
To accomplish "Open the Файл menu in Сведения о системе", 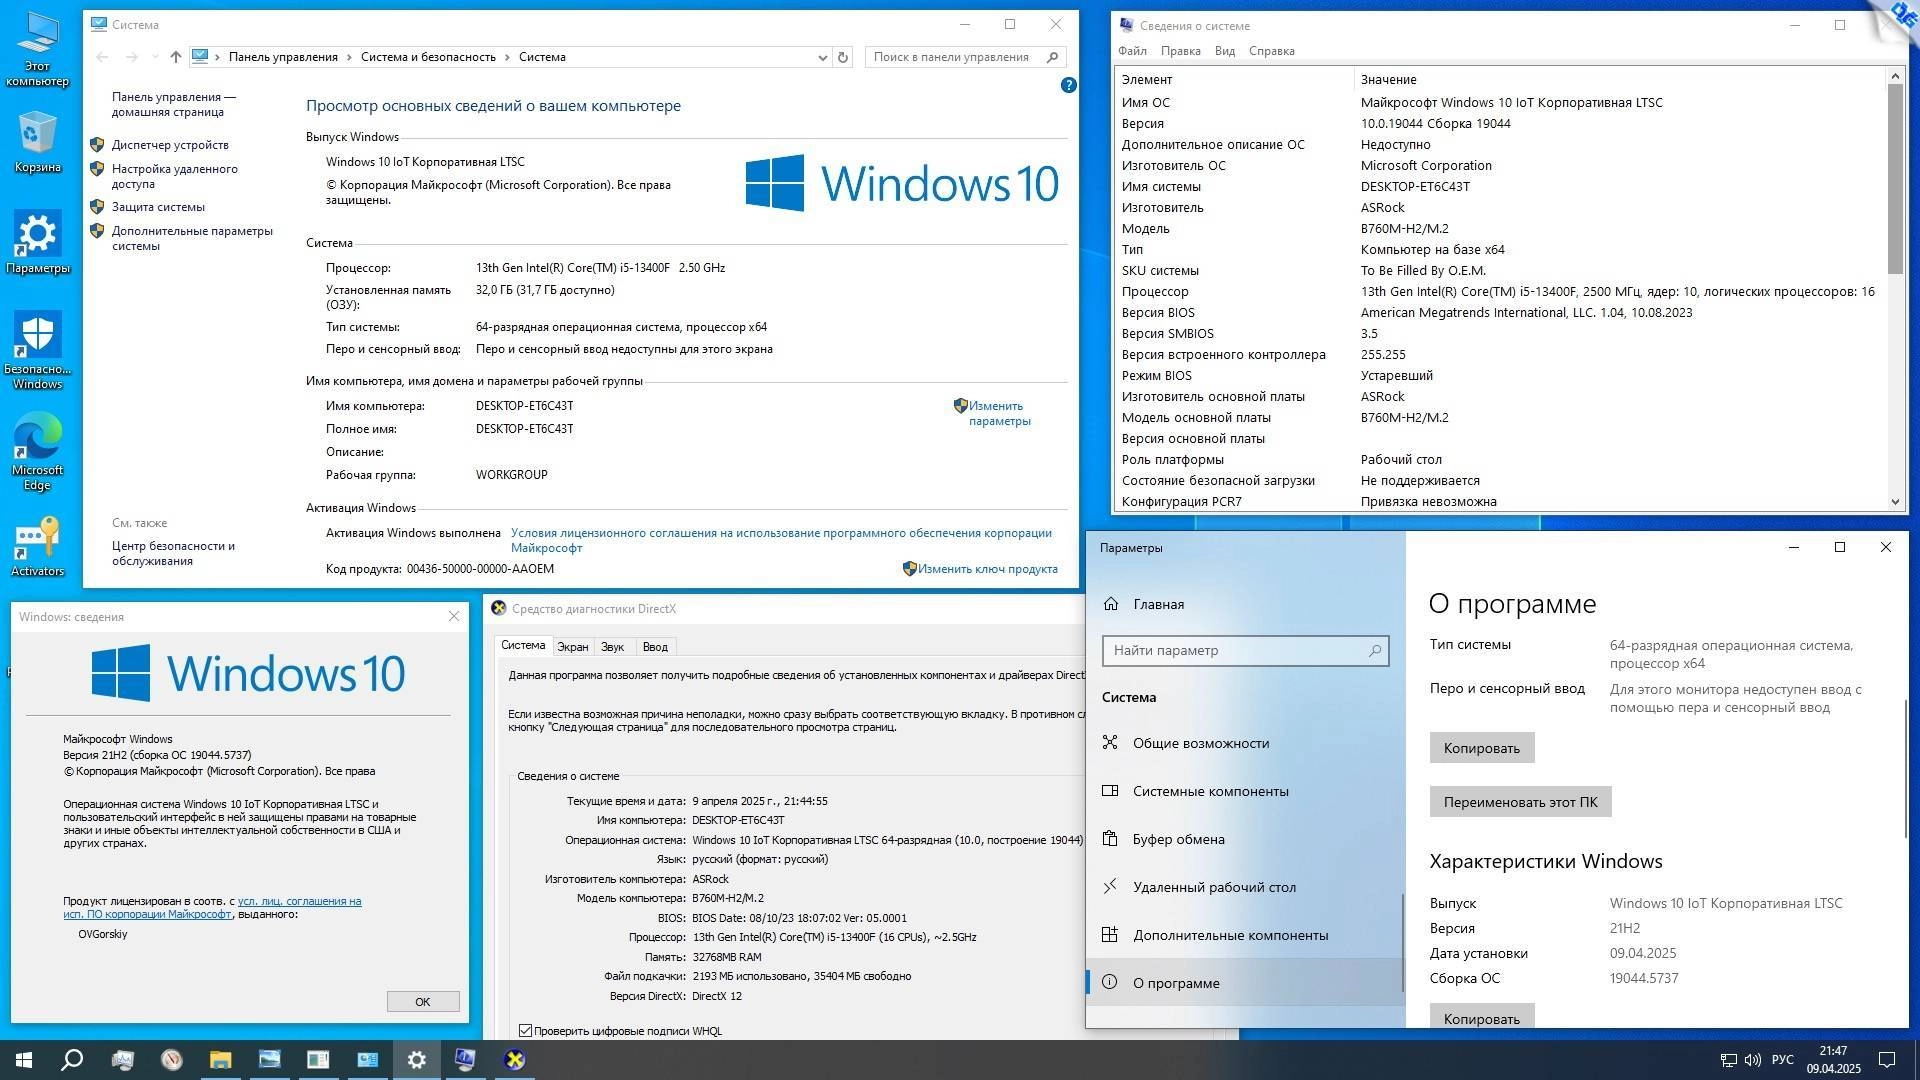I will pos(1133,50).
